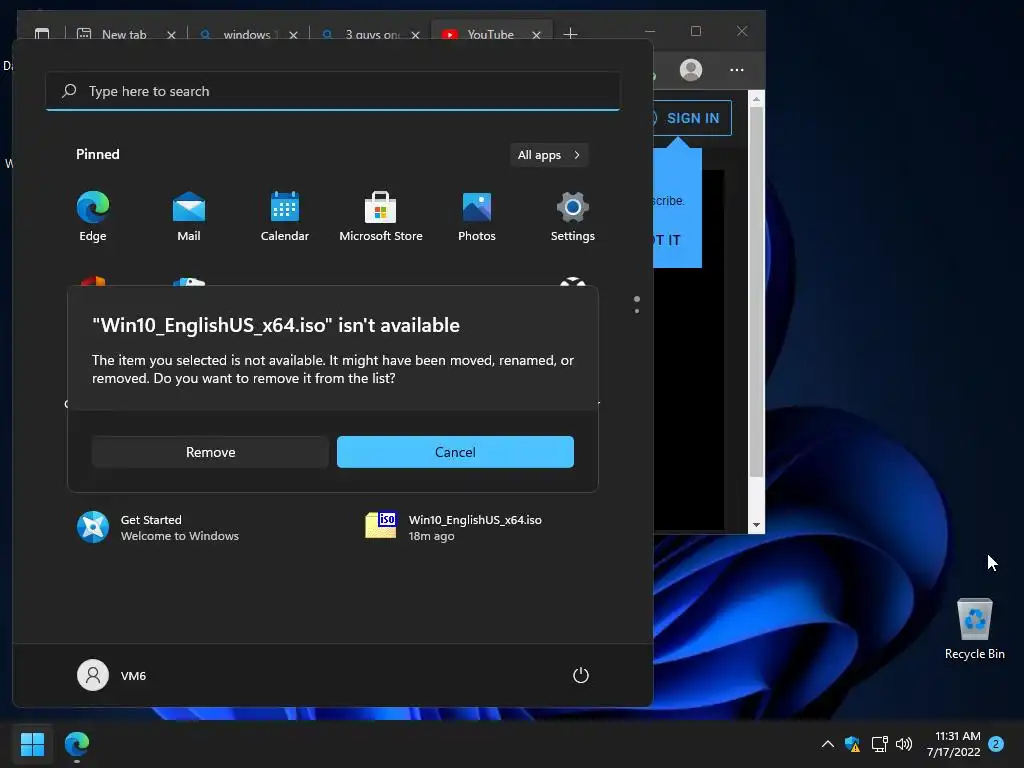
Task: Open the network tray icon
Action: (880, 744)
